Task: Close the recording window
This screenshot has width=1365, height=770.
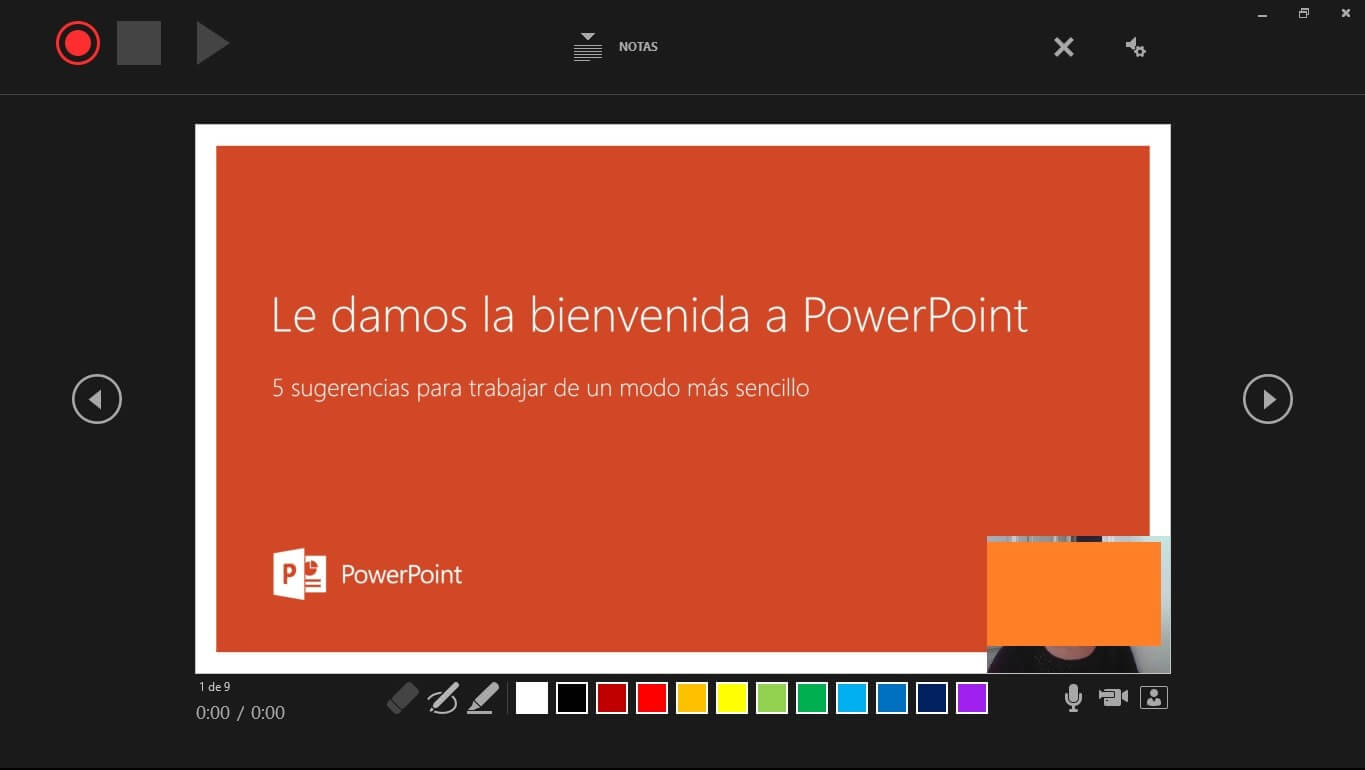Action: point(1346,13)
